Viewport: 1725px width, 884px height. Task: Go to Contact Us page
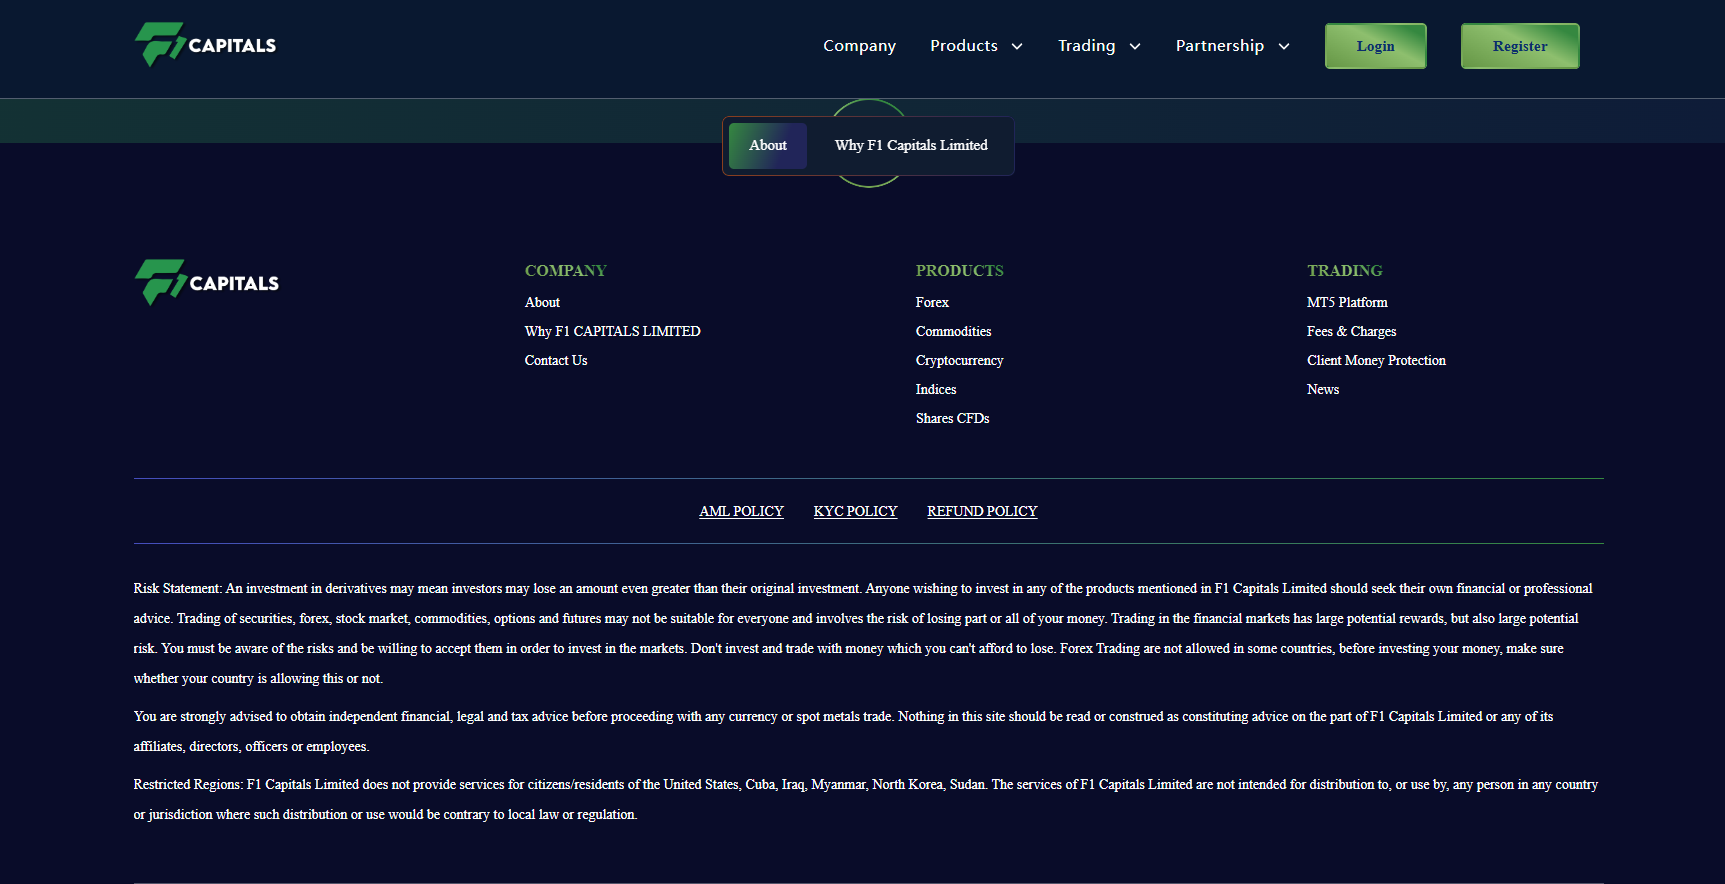tap(556, 360)
